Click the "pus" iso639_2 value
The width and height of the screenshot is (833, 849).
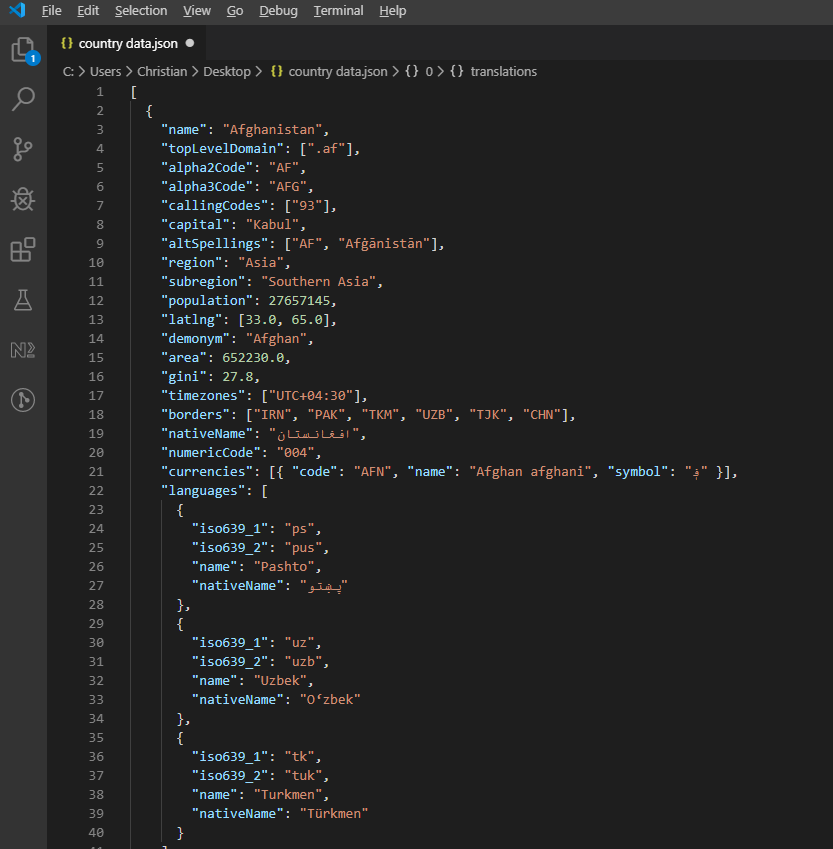tap(303, 548)
